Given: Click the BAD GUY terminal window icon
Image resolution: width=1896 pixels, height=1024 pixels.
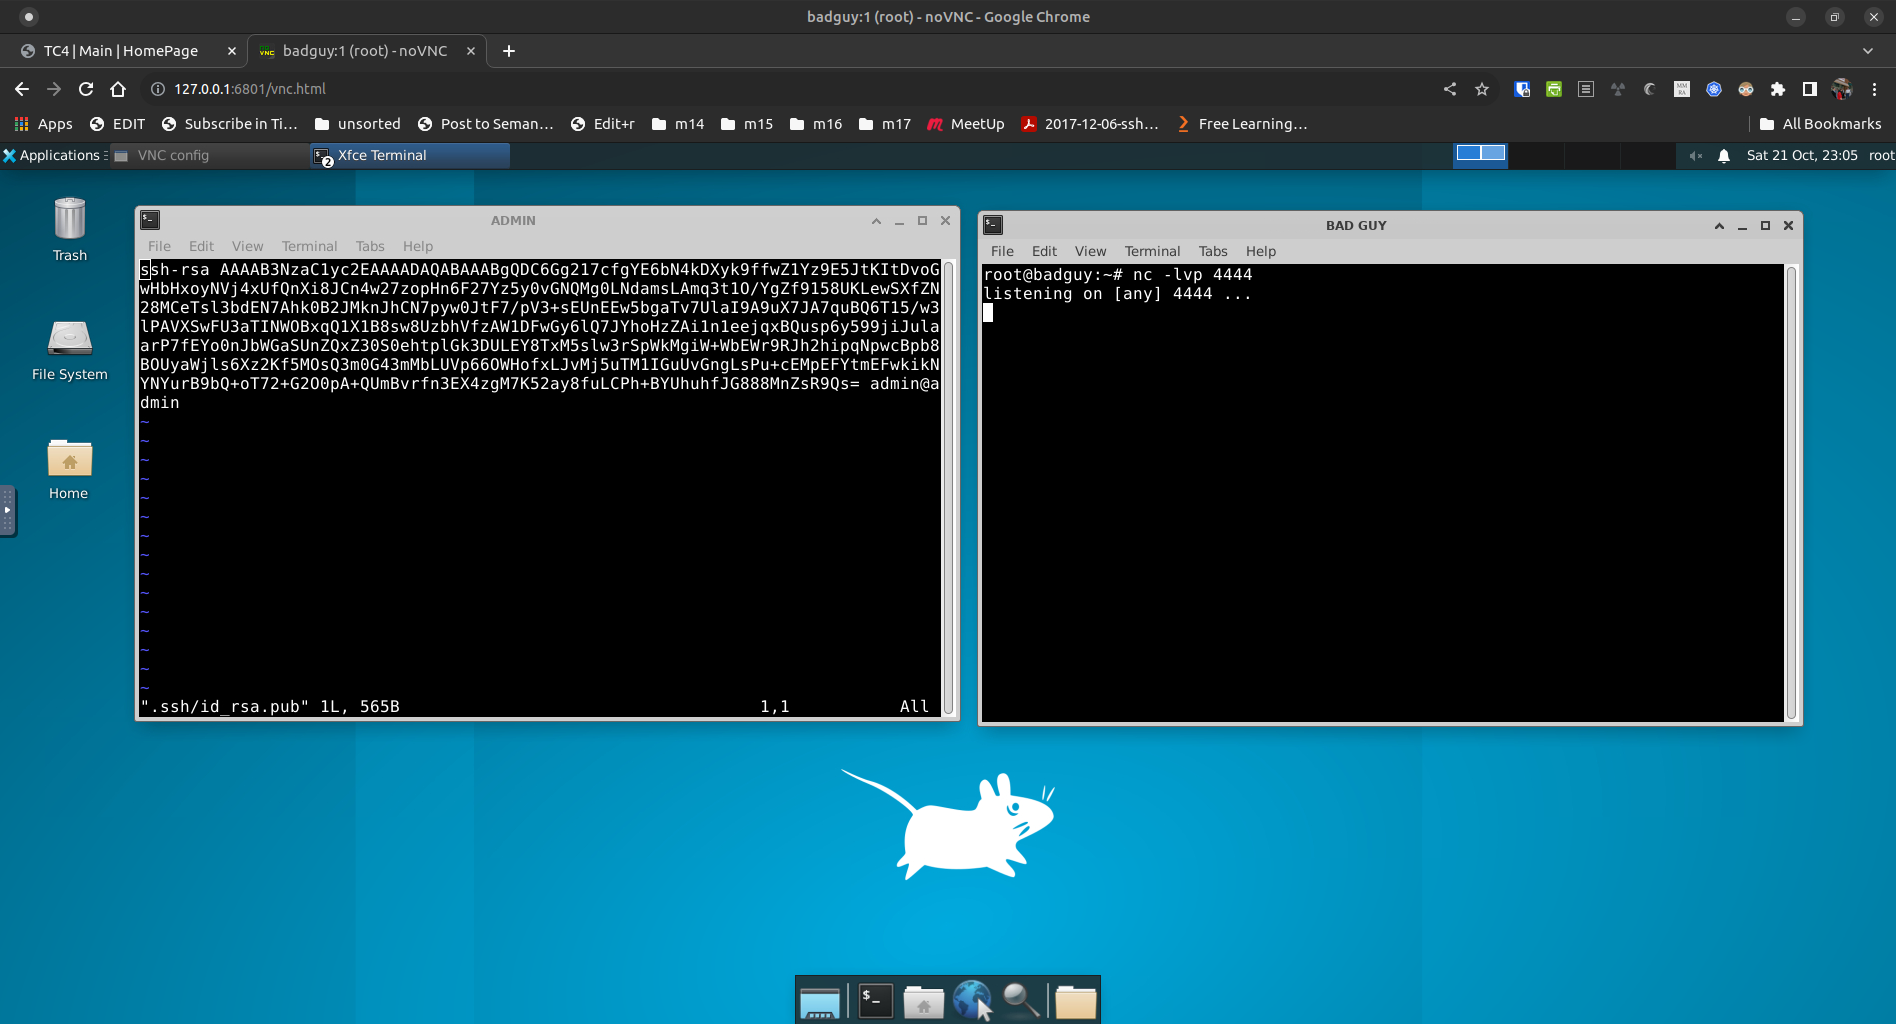Looking at the screenshot, I should [993, 225].
